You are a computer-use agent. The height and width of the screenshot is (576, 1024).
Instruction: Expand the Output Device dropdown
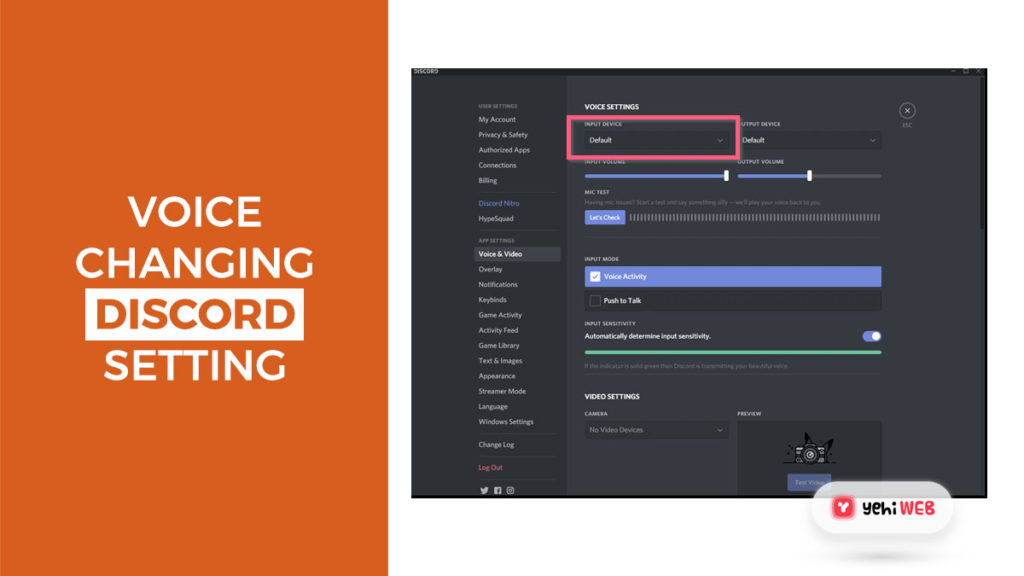[808, 140]
